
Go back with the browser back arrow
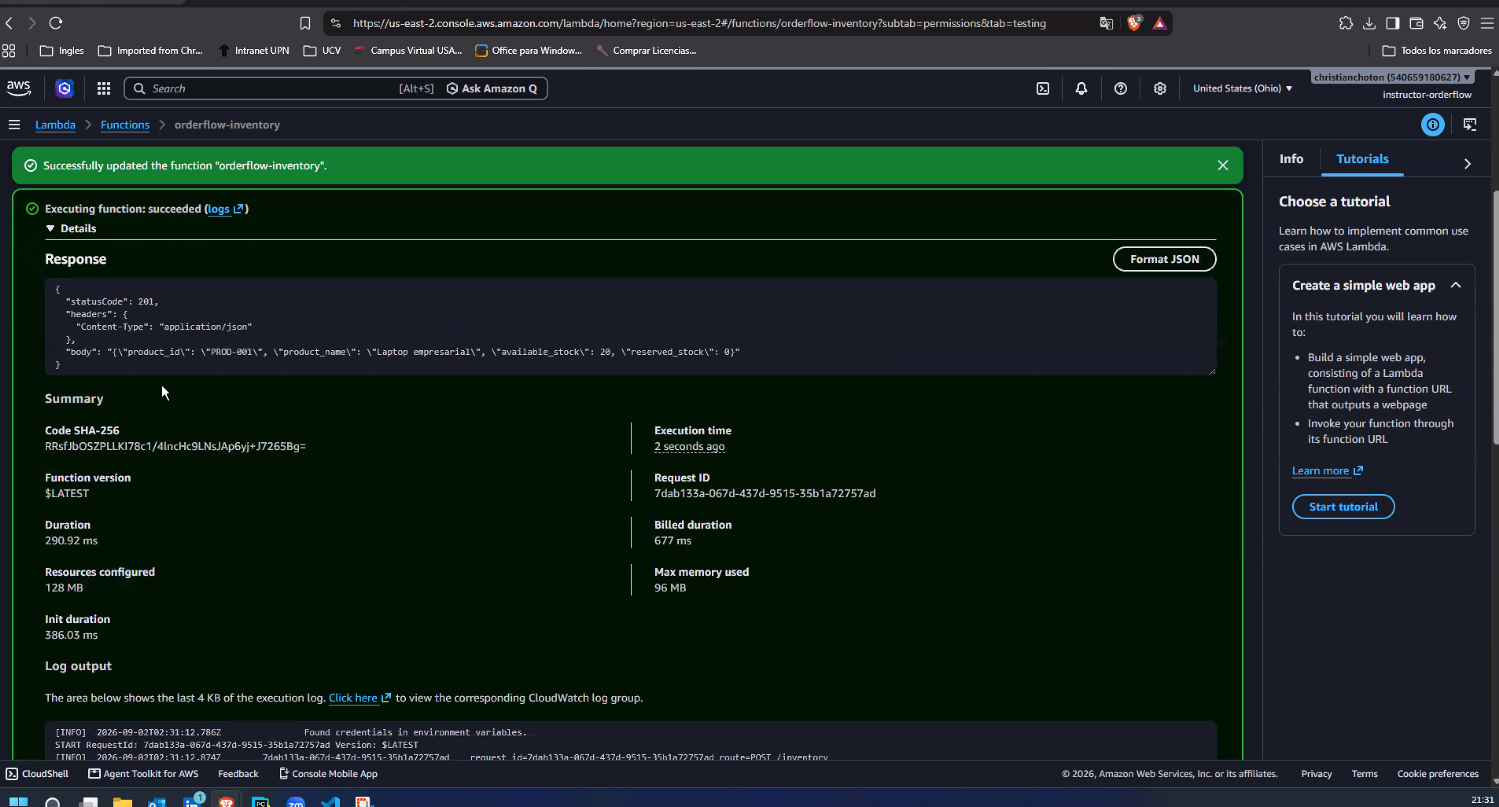[9, 23]
